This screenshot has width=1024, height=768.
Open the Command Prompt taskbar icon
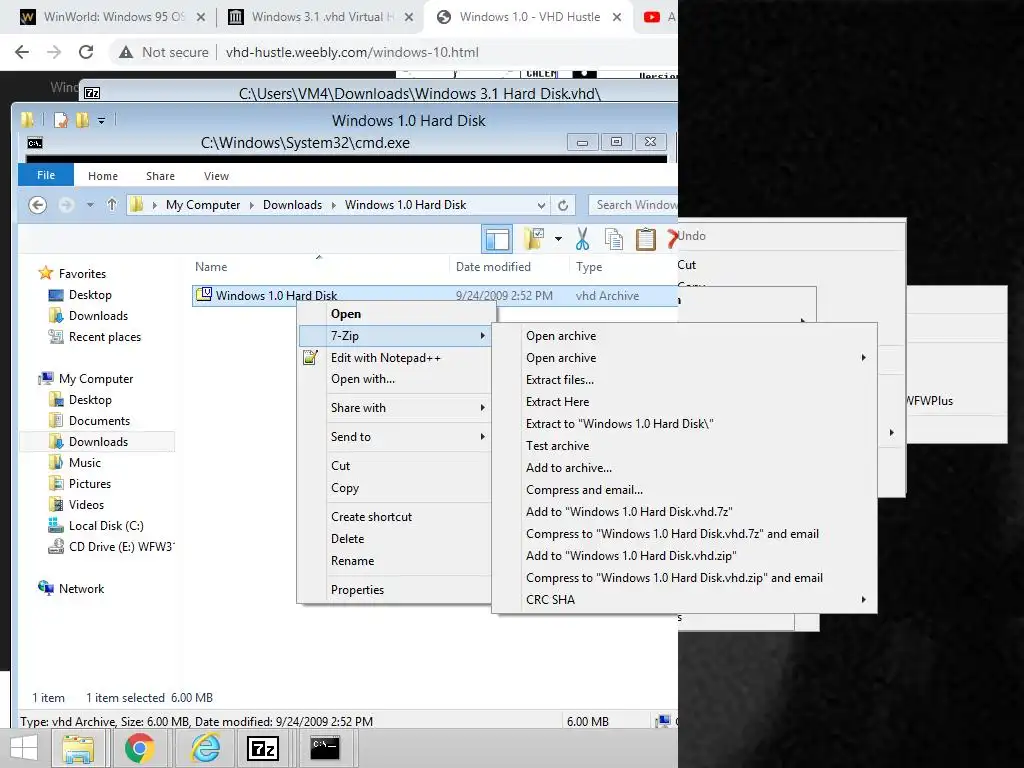(x=325, y=748)
